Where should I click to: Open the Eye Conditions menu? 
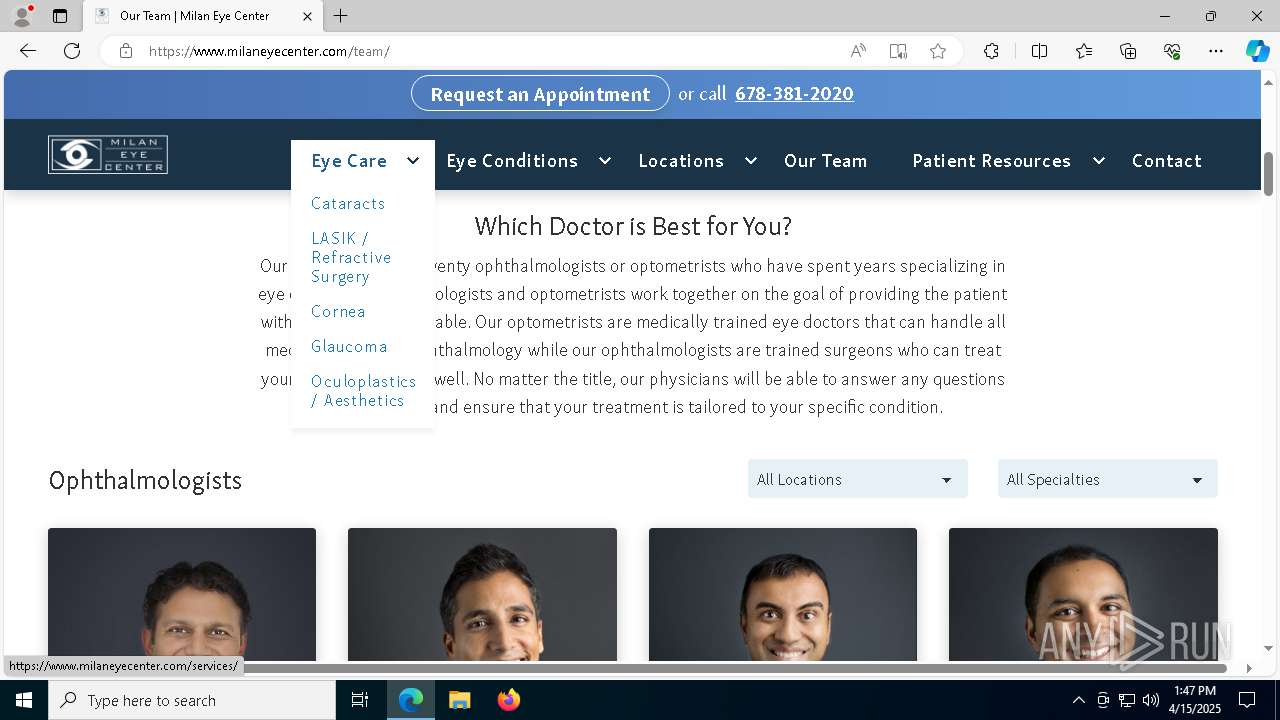tap(512, 160)
